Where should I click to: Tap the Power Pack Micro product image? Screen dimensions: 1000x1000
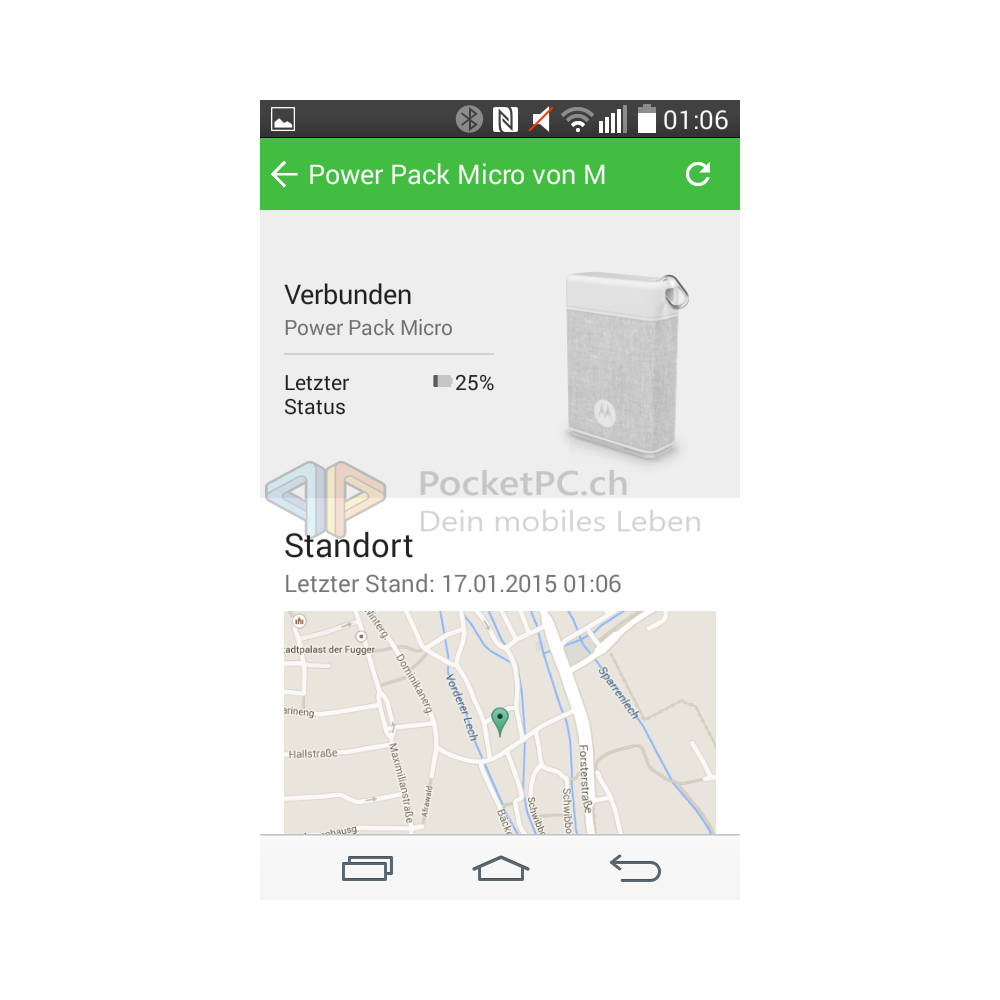pyautogui.click(x=627, y=364)
